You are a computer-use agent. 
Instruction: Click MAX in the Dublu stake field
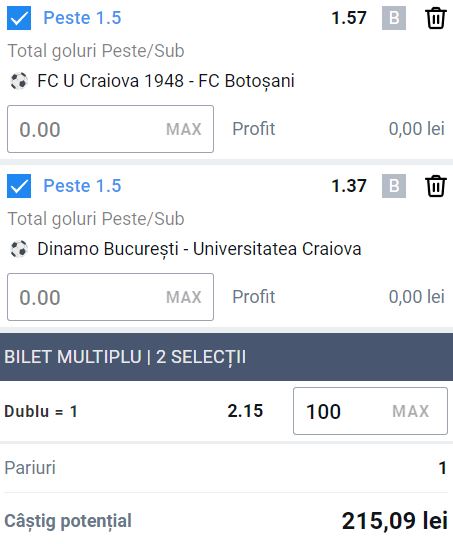pyautogui.click(x=411, y=411)
